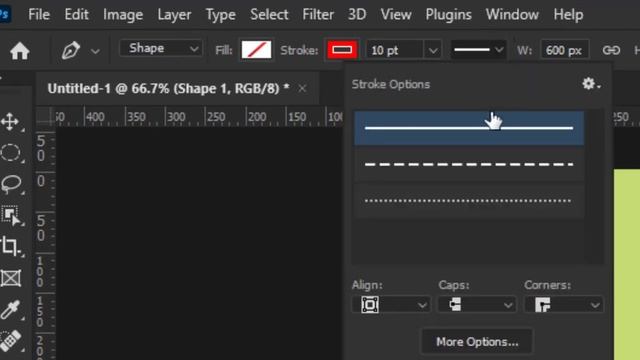Choose the solid line stroke preset

point(469,128)
